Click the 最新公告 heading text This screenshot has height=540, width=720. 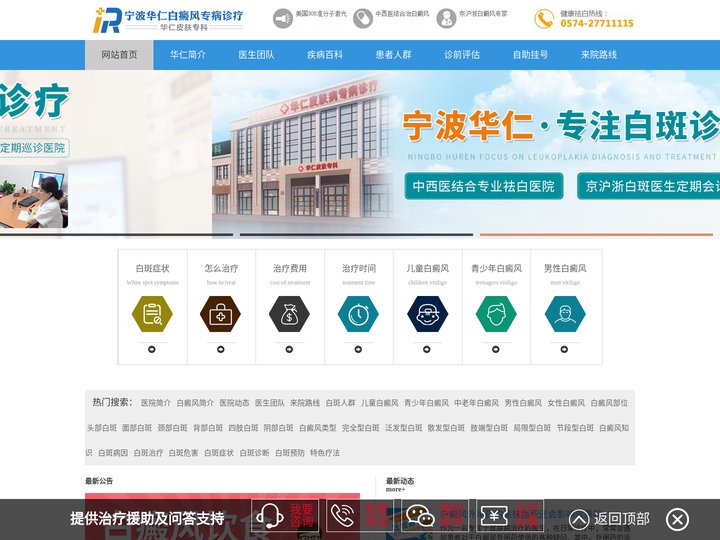[99, 481]
